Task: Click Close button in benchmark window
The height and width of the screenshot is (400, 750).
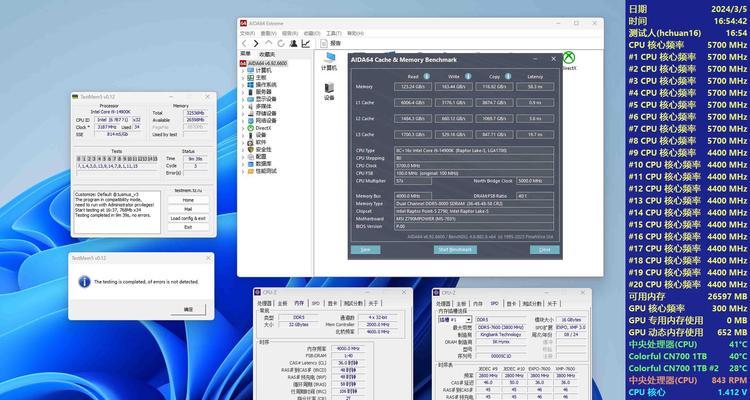Action: 545,250
